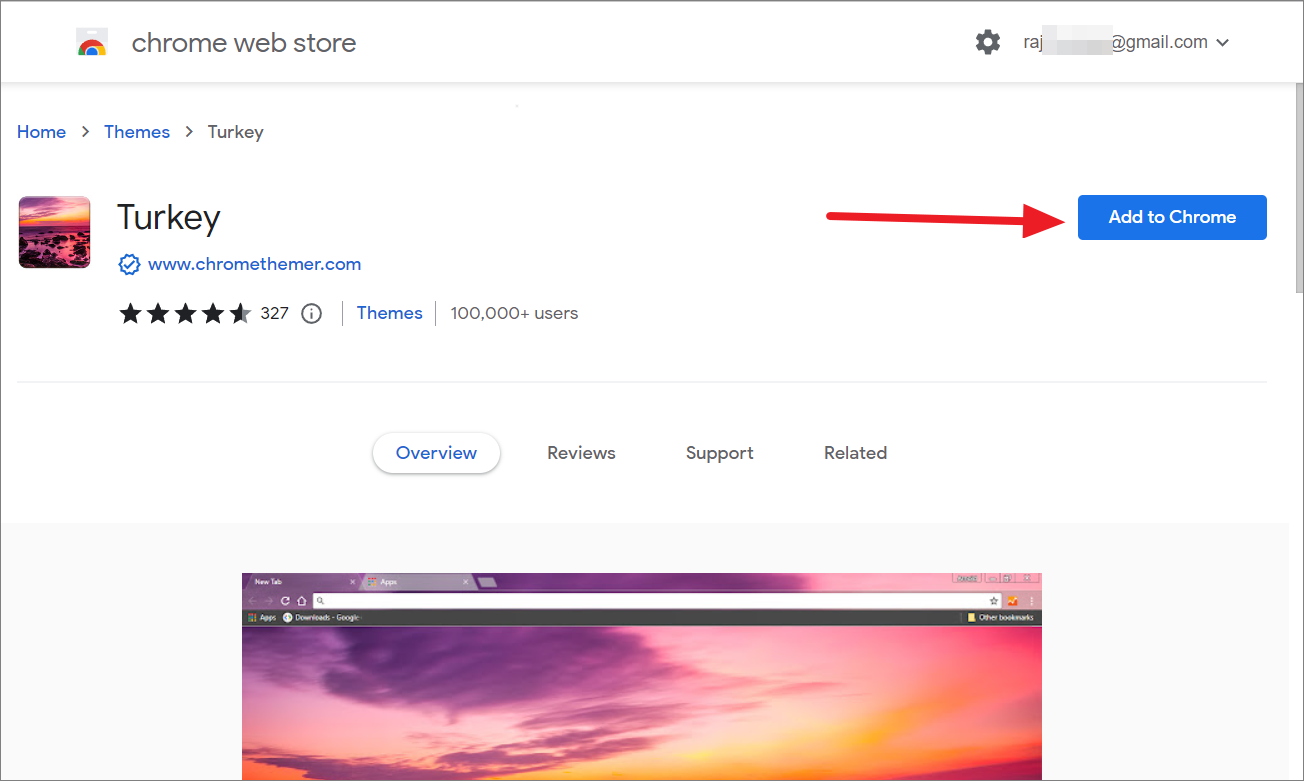Click the Turkey theme square thumbnail
This screenshot has width=1304, height=781.
(x=54, y=232)
